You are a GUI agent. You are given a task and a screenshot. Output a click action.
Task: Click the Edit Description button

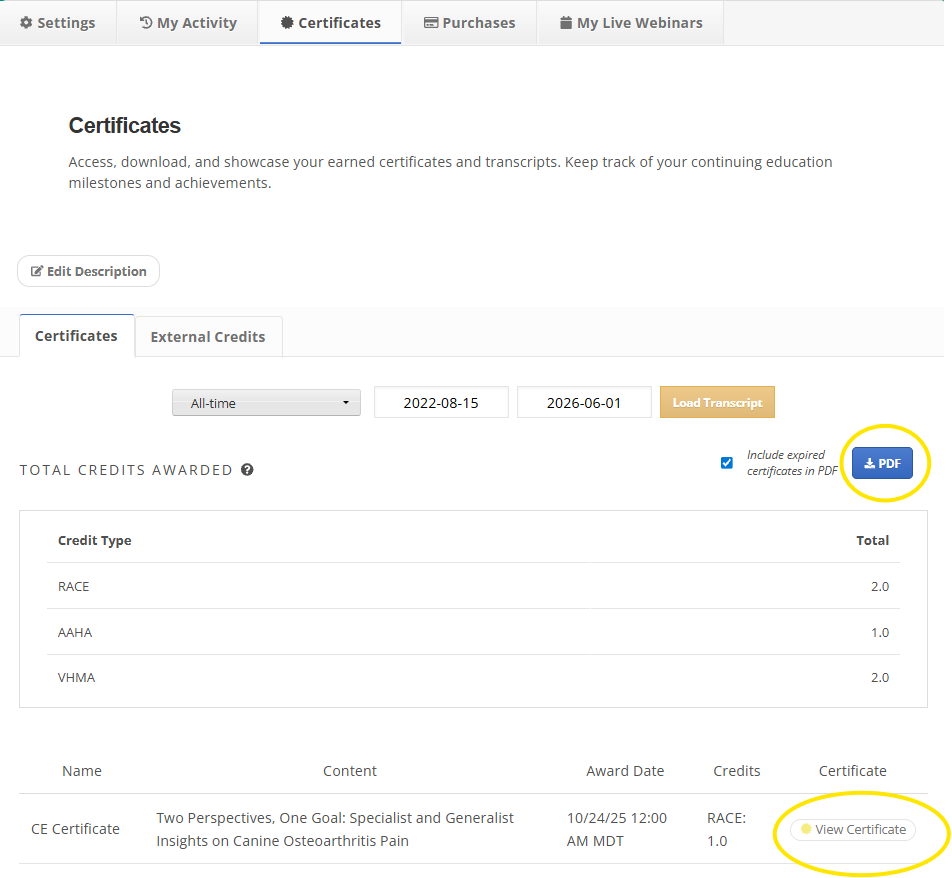pyautogui.click(x=89, y=271)
